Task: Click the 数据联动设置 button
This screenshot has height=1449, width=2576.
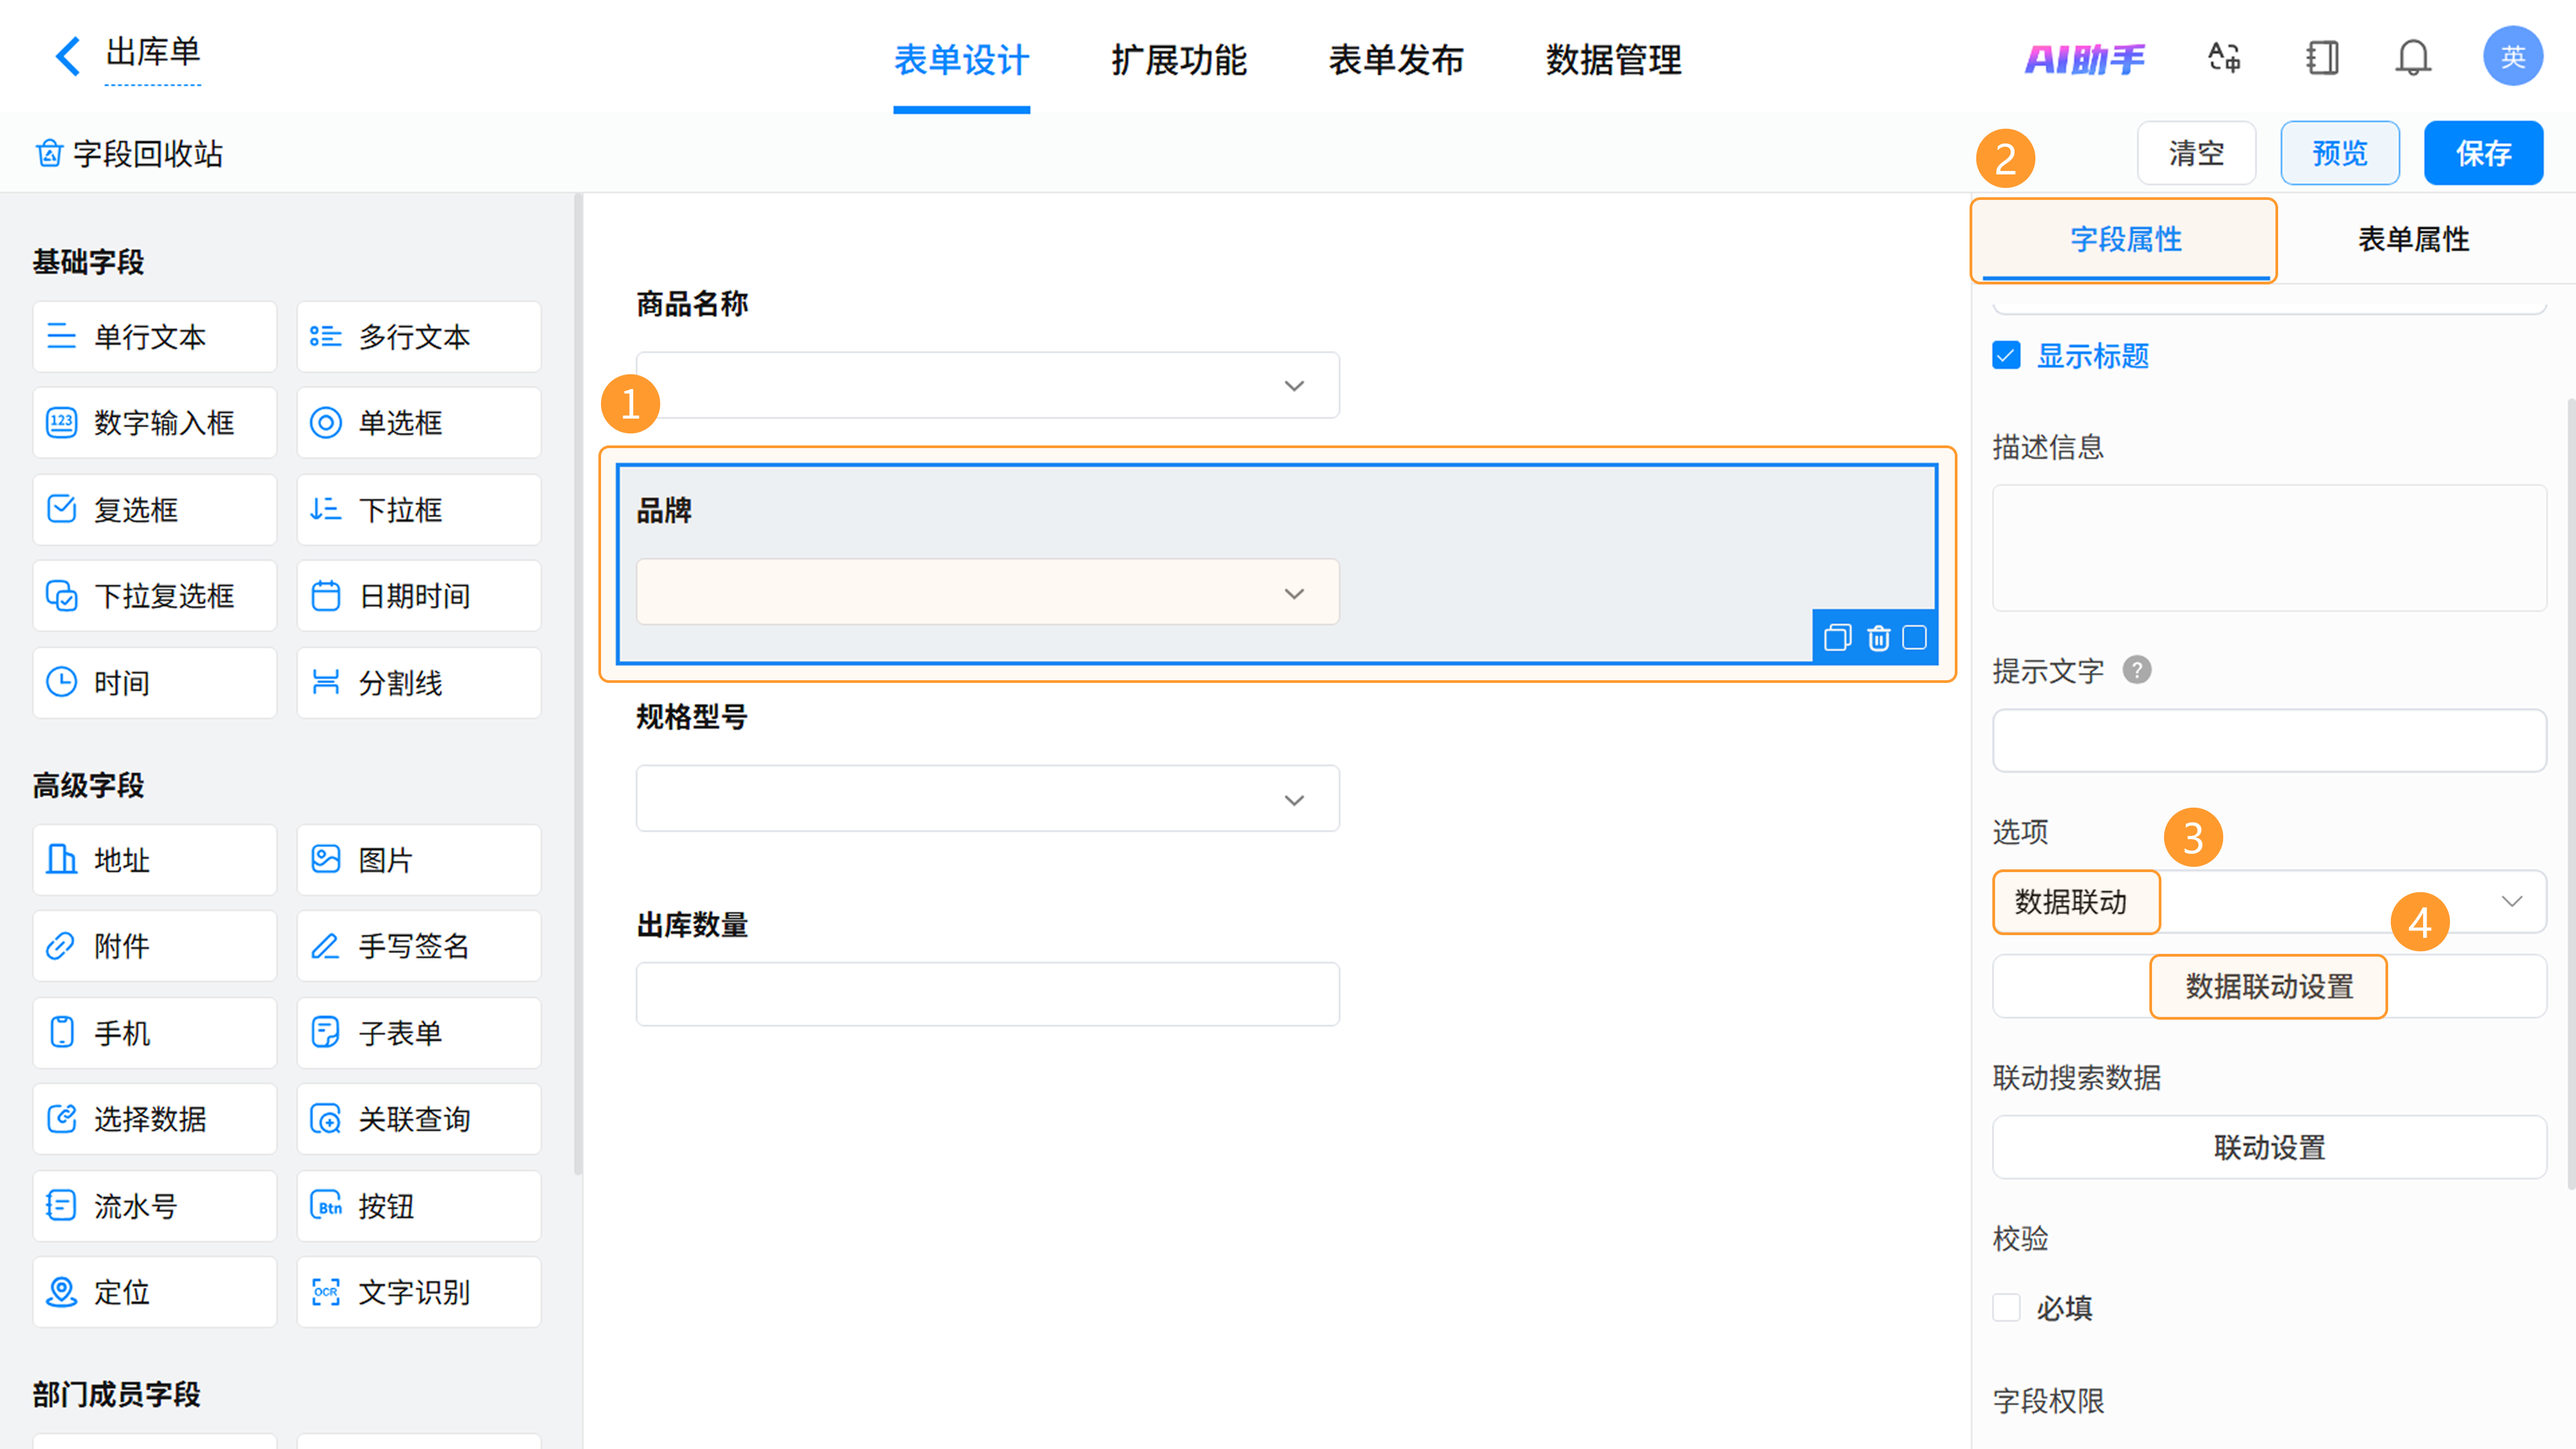Action: click(2268, 986)
